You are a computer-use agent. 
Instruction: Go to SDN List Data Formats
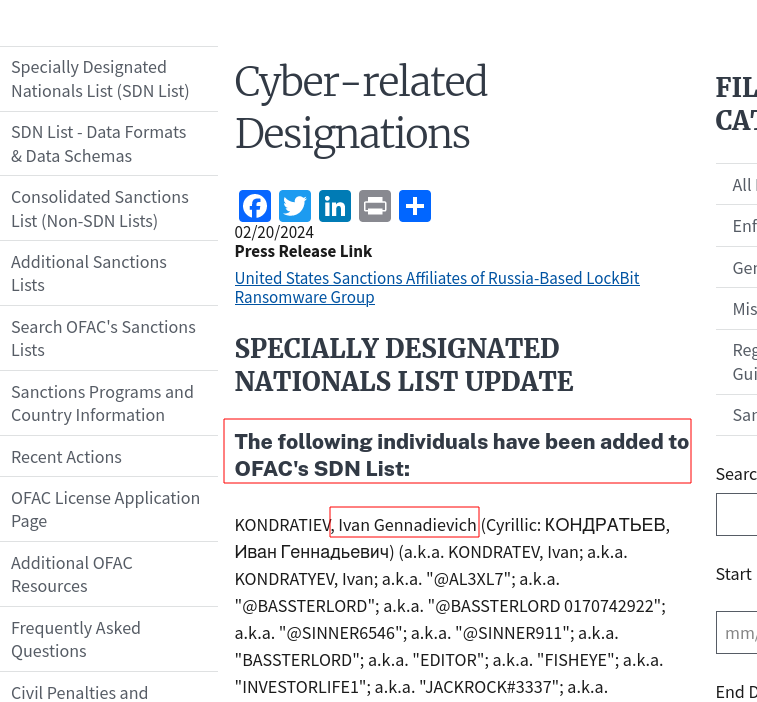[x=98, y=144]
